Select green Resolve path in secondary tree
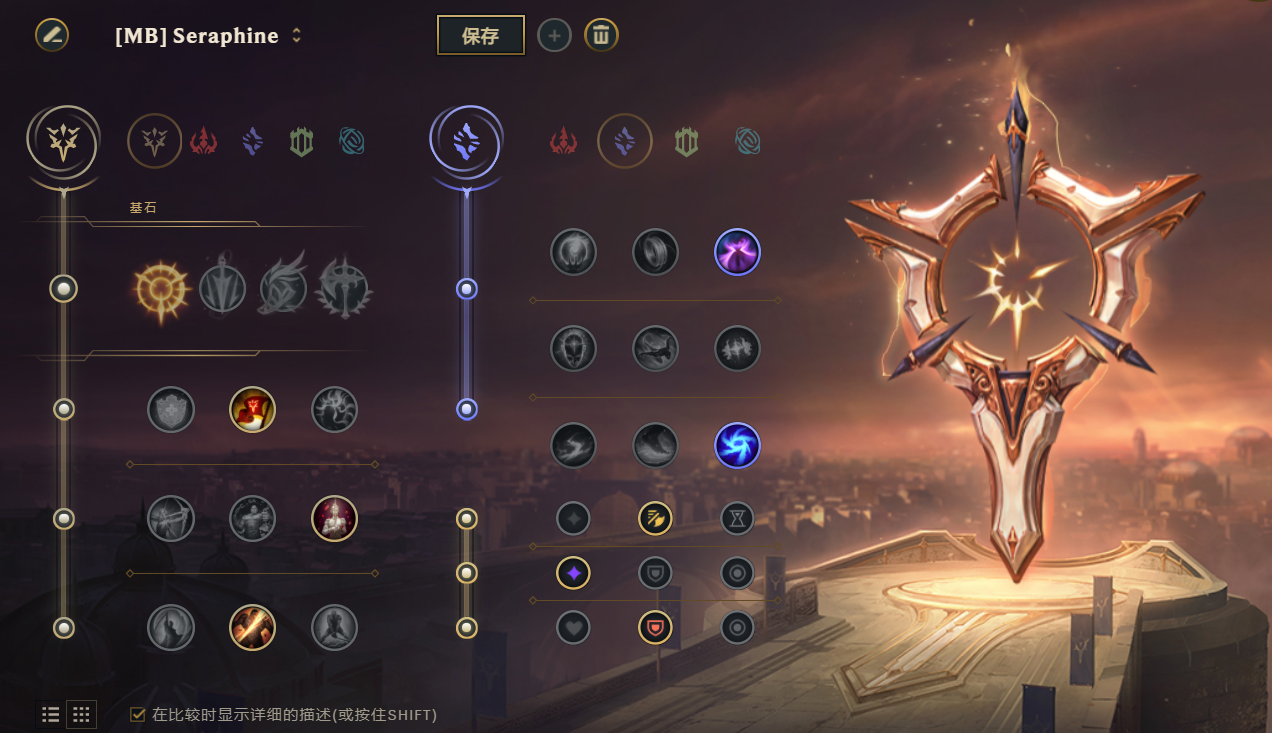 click(x=686, y=142)
